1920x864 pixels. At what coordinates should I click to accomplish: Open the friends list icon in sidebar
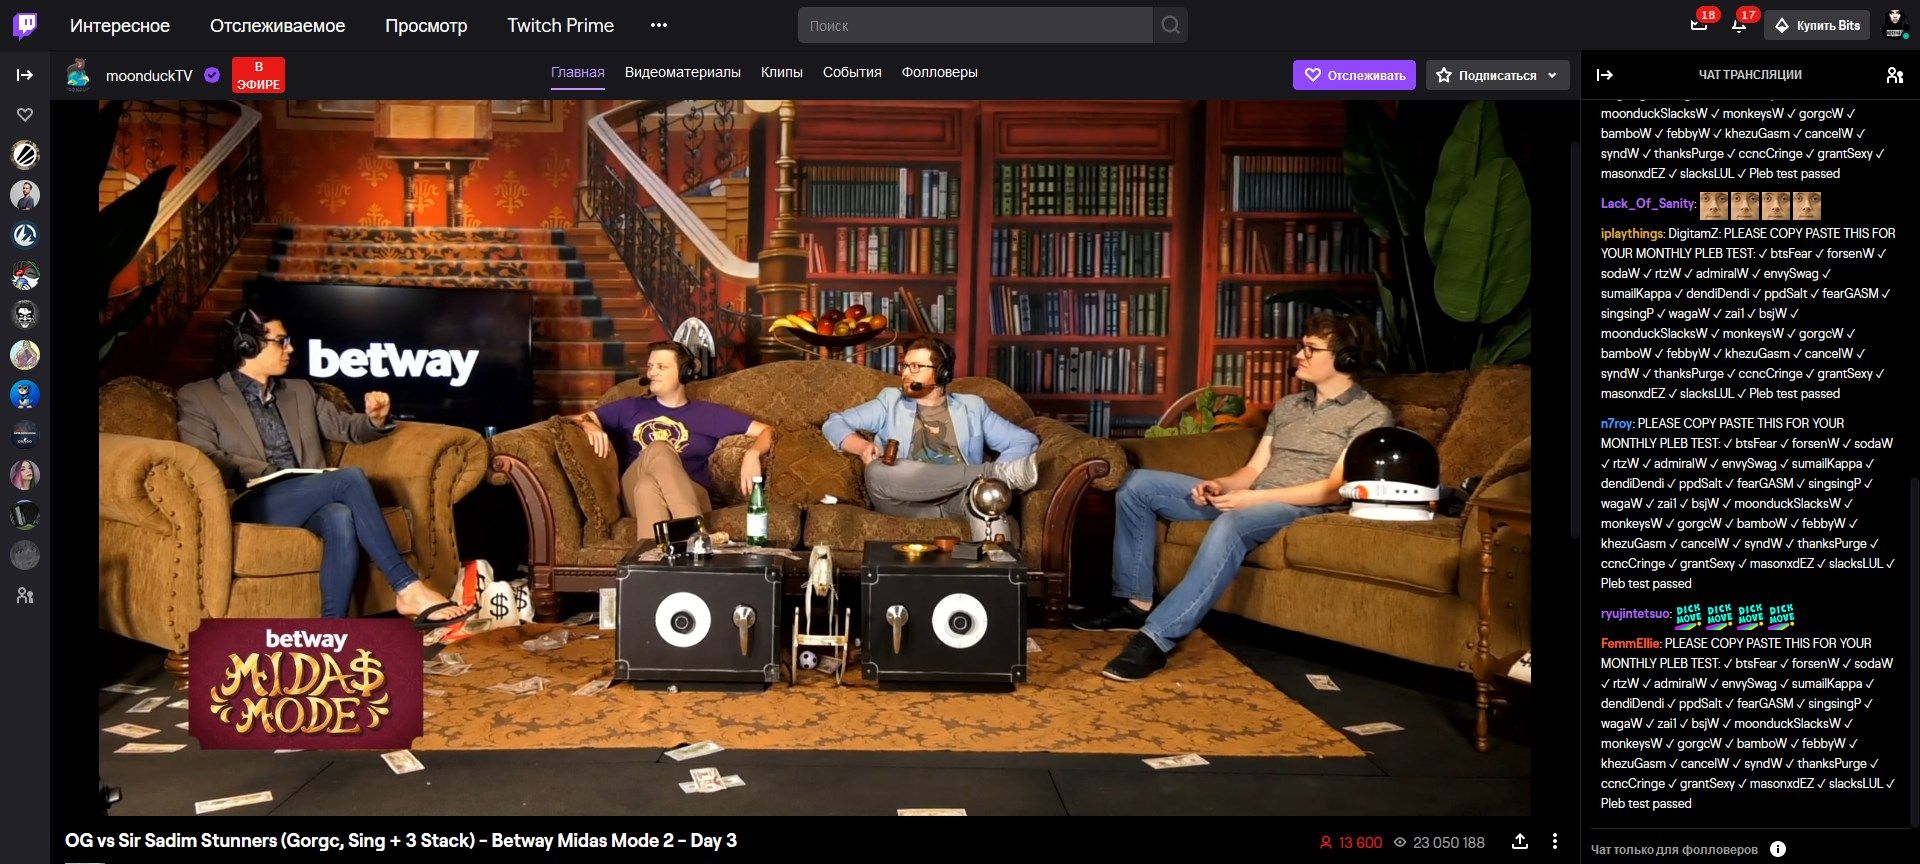25,595
